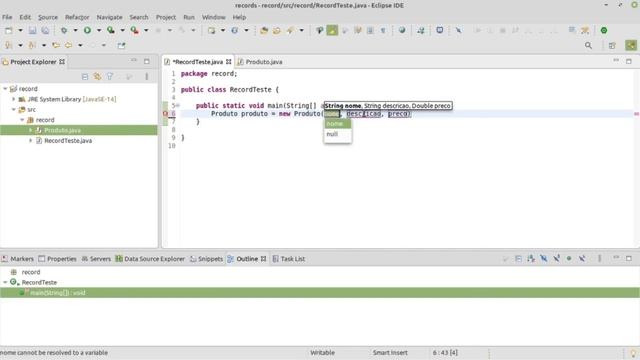Switch to the Servers tab
640x360 pixels.
96,259
